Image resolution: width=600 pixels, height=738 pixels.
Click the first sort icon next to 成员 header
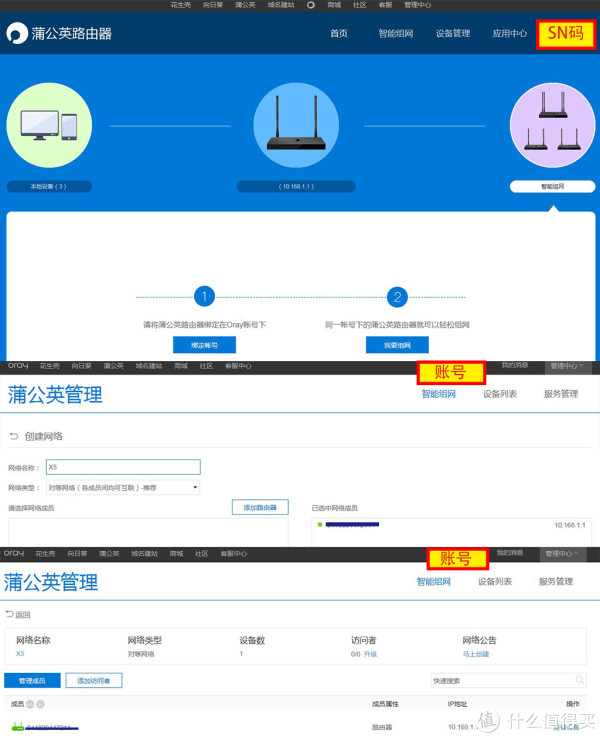click(x=30, y=704)
